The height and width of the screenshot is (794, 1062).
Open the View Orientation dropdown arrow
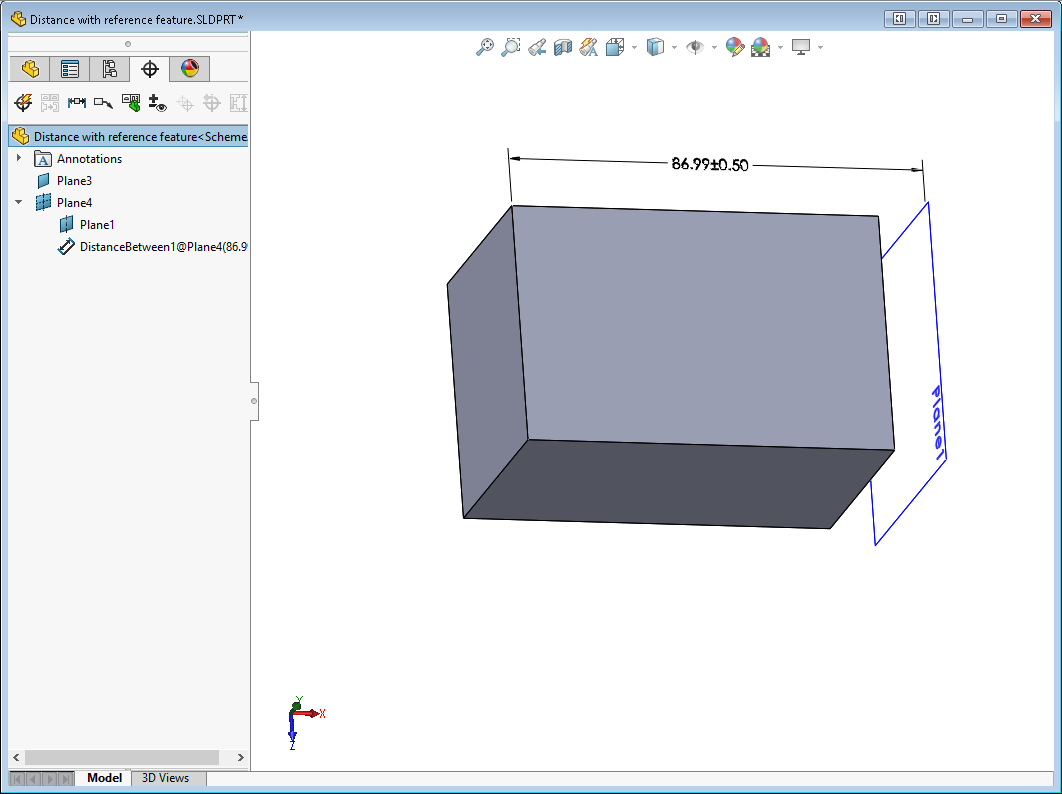click(635, 47)
